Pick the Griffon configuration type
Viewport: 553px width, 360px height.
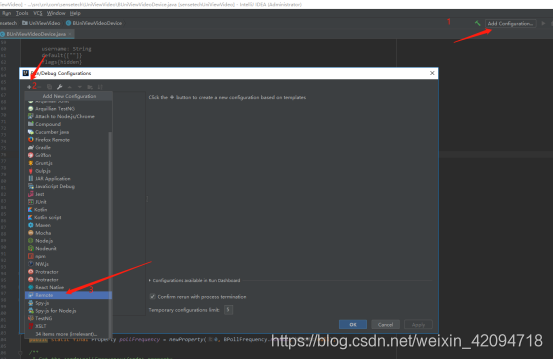tap(68, 155)
